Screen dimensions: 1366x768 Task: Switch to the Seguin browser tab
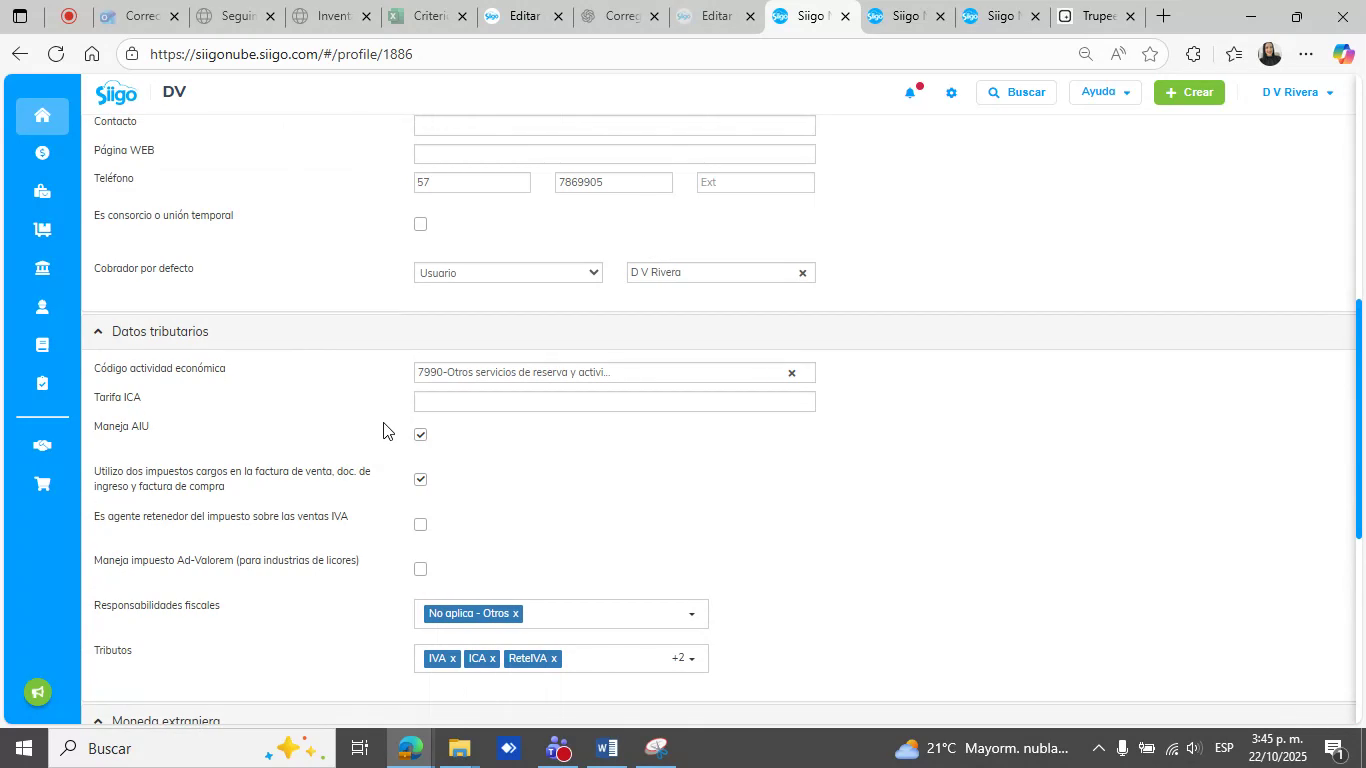[237, 16]
